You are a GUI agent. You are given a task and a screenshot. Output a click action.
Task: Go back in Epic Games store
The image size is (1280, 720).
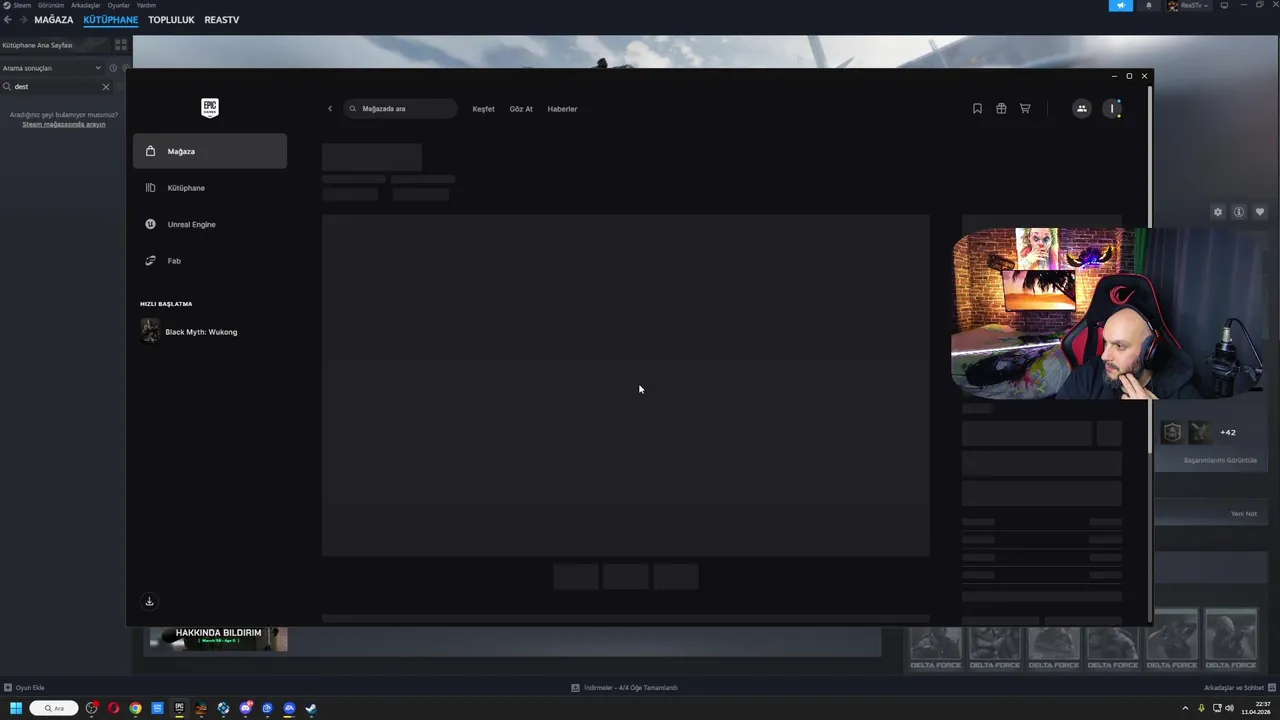coord(330,108)
